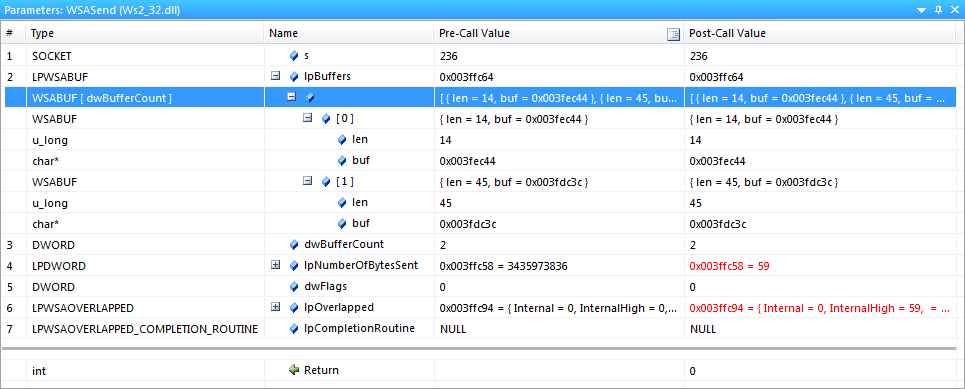Select the 'int' return type cell

[146, 370]
